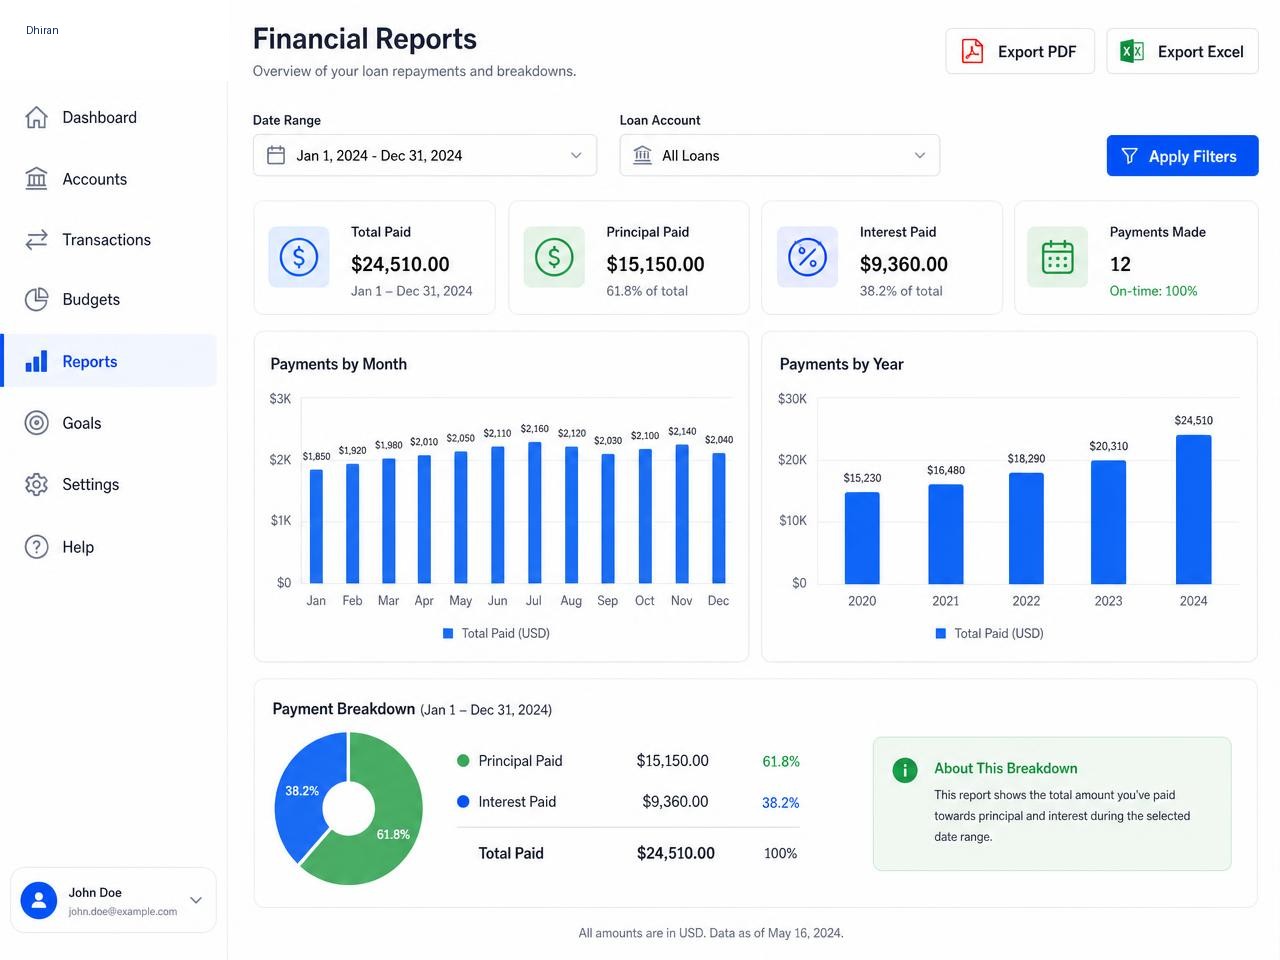
Task: Click the Jul bar in Payments by Month
Action: pyautogui.click(x=534, y=513)
